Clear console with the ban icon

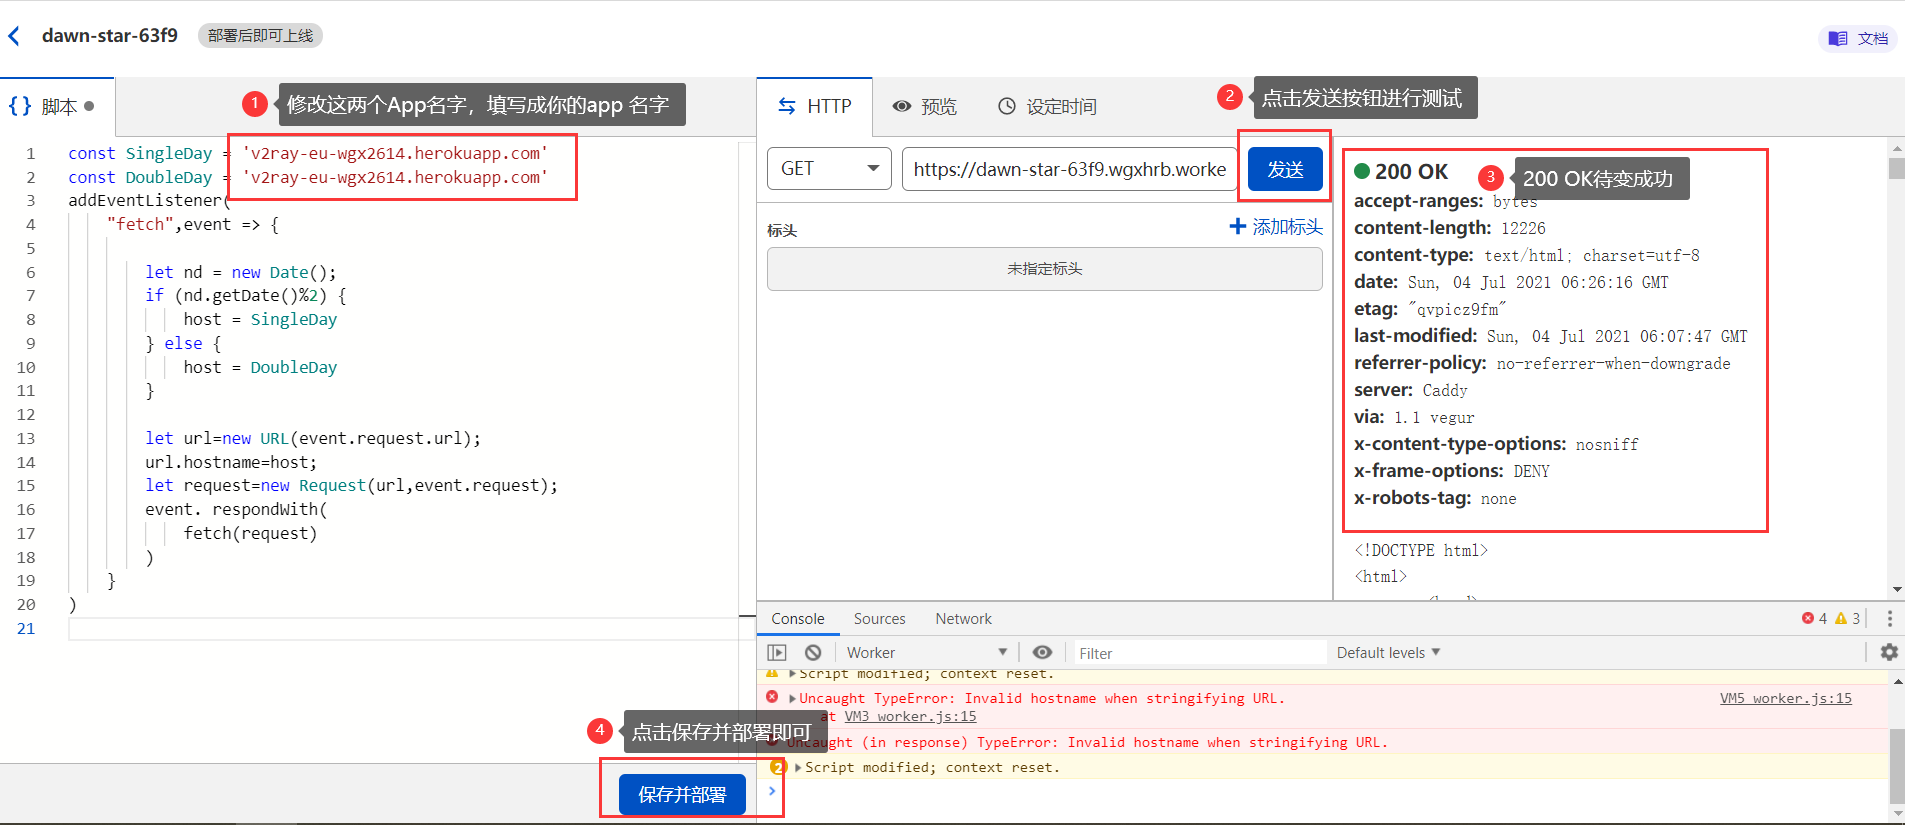click(813, 652)
